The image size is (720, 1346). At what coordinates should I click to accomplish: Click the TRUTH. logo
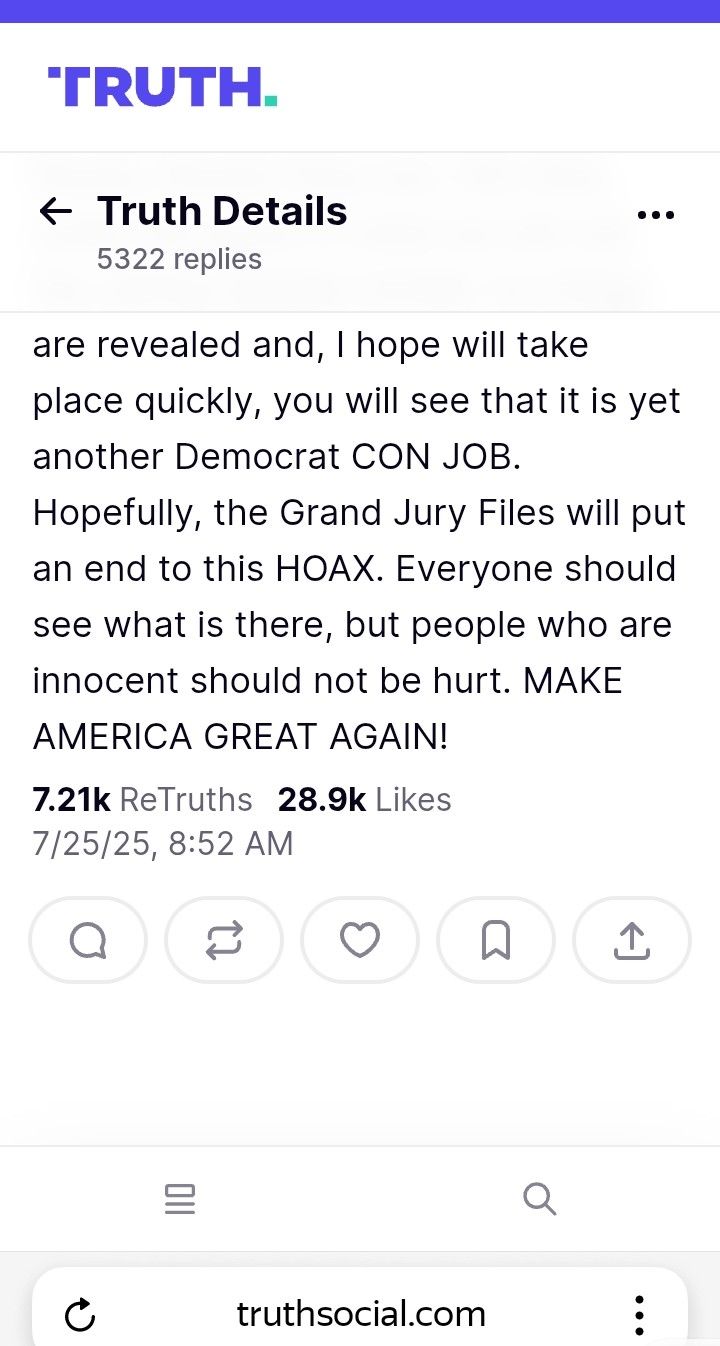(162, 87)
